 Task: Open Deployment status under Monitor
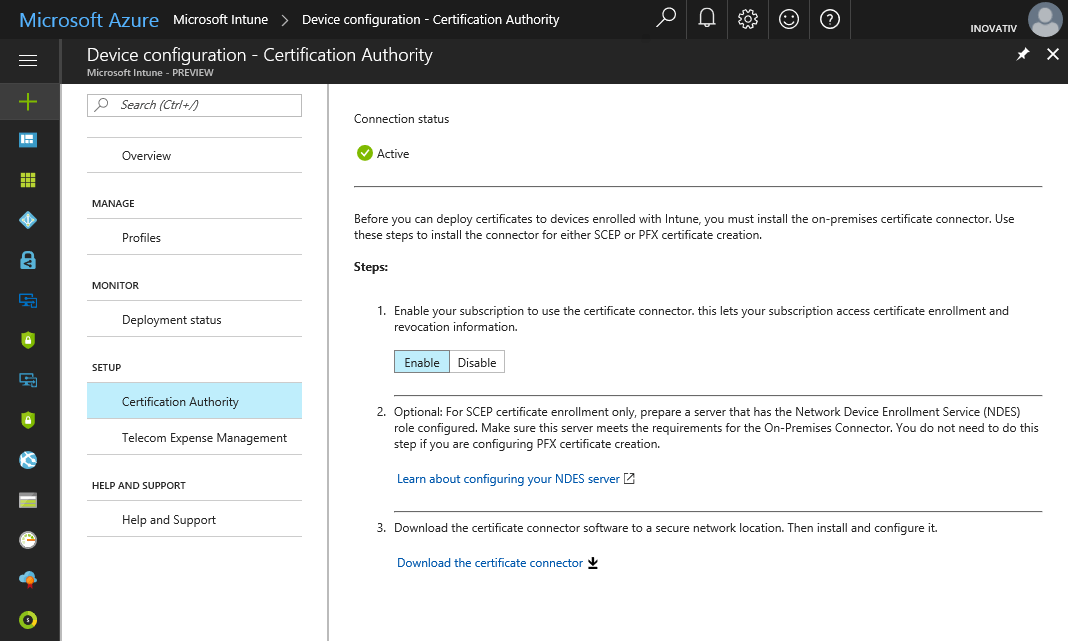[171, 320]
